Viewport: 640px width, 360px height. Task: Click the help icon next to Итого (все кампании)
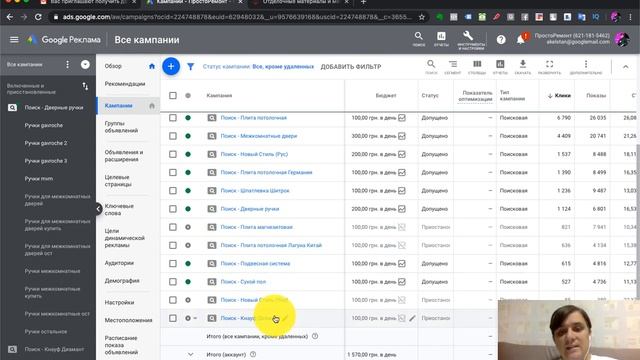[315, 336]
